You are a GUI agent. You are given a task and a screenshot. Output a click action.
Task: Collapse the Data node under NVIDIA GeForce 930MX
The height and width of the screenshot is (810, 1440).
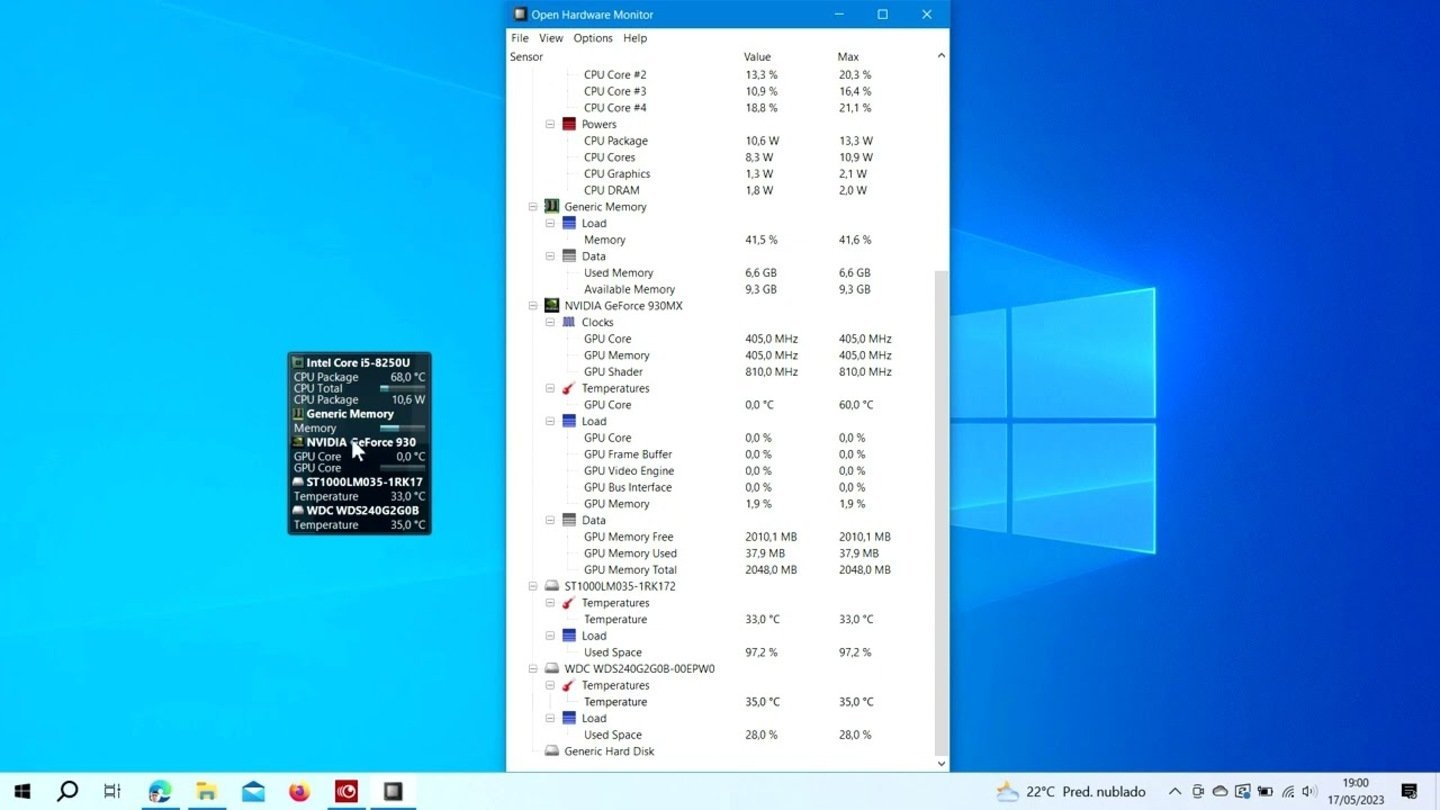click(550, 520)
